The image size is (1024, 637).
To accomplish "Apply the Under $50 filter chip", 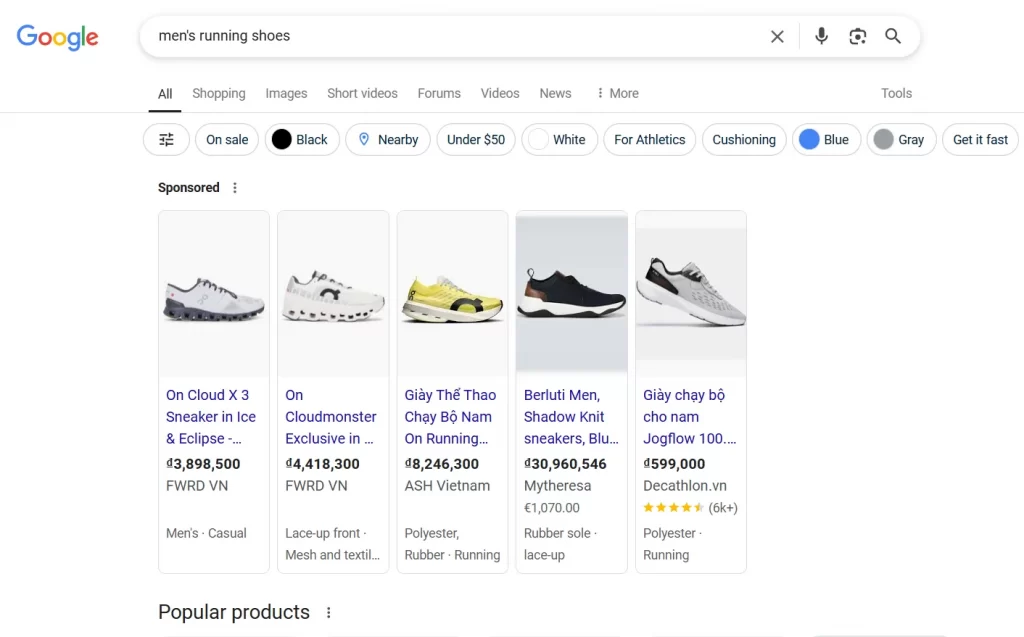I will pyautogui.click(x=475, y=139).
